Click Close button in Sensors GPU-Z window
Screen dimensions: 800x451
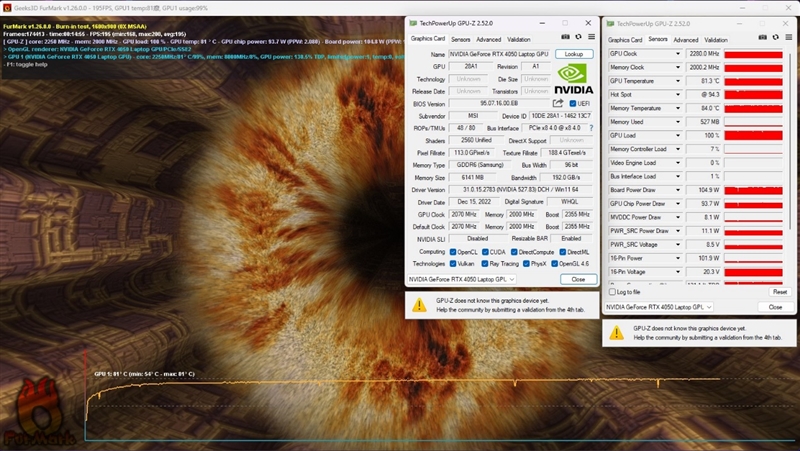[x=775, y=307]
